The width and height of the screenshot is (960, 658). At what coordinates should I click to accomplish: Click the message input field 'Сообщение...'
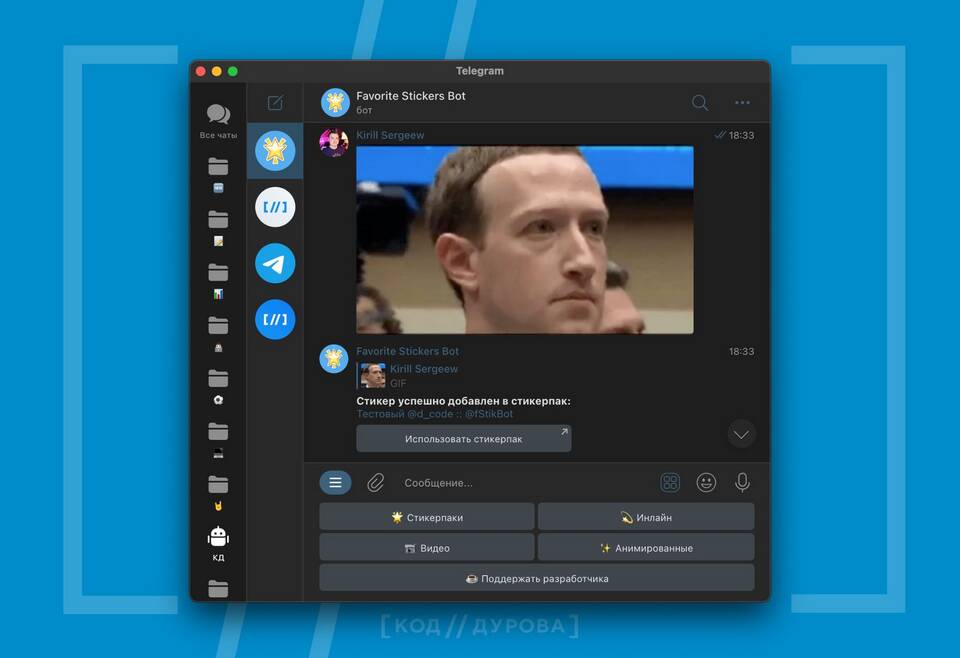[x=520, y=483]
